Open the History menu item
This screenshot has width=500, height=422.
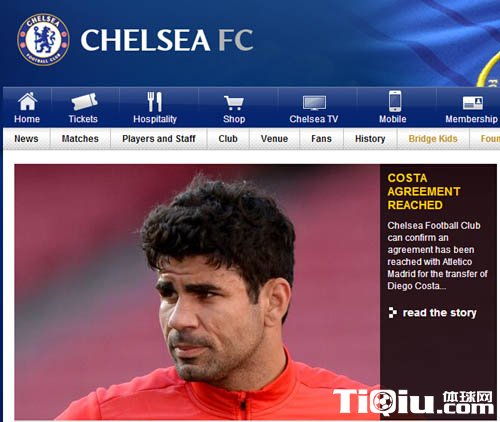tap(370, 139)
